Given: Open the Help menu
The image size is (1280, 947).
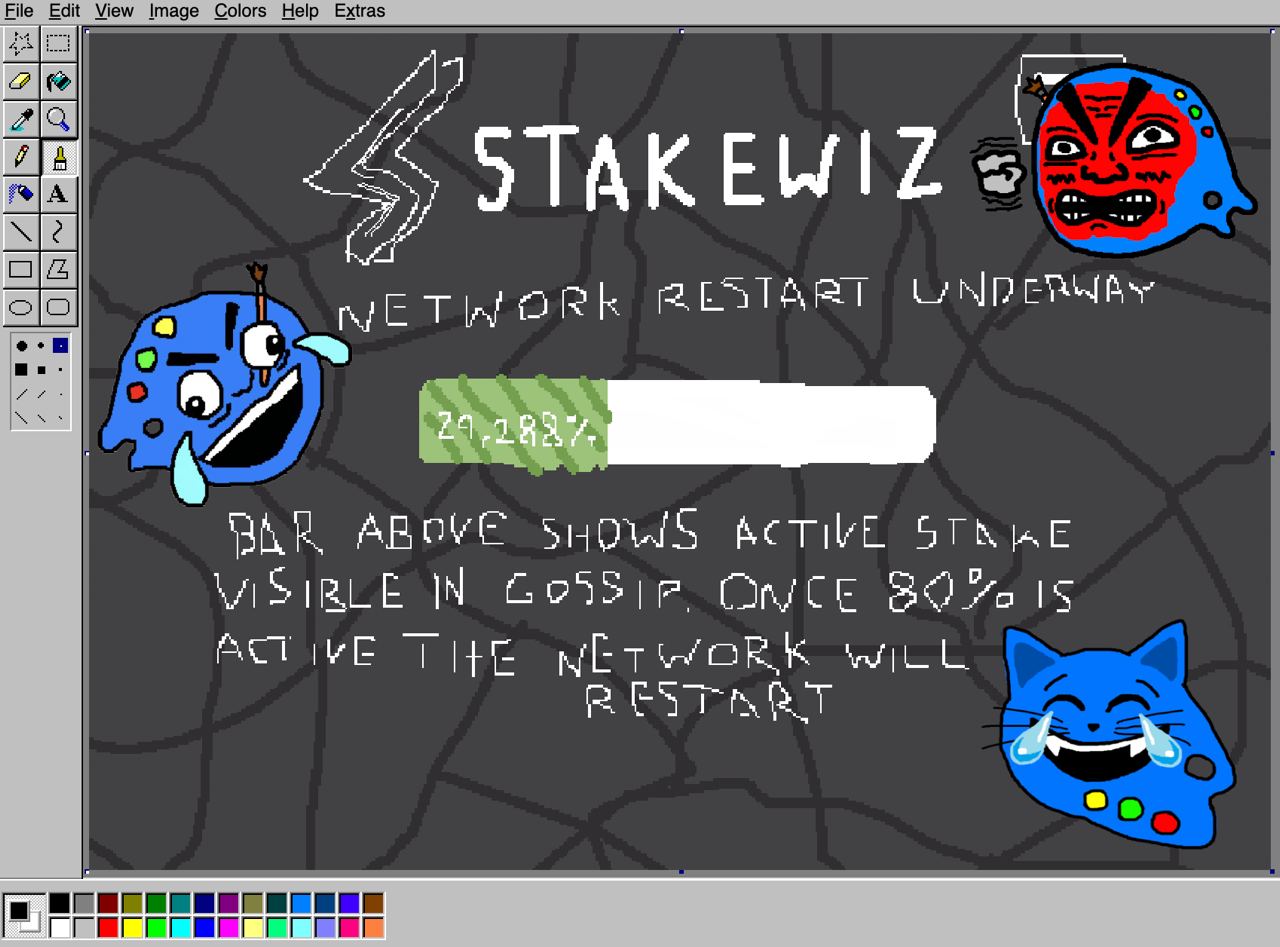Looking at the screenshot, I should pos(300,11).
